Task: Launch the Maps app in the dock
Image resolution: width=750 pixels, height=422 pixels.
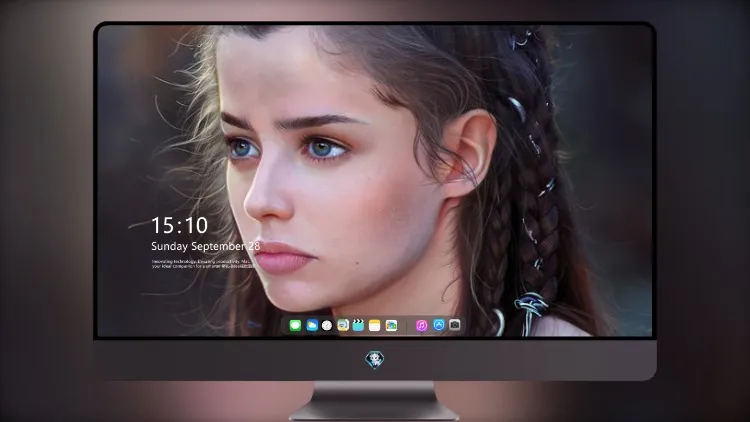Action: click(x=343, y=325)
